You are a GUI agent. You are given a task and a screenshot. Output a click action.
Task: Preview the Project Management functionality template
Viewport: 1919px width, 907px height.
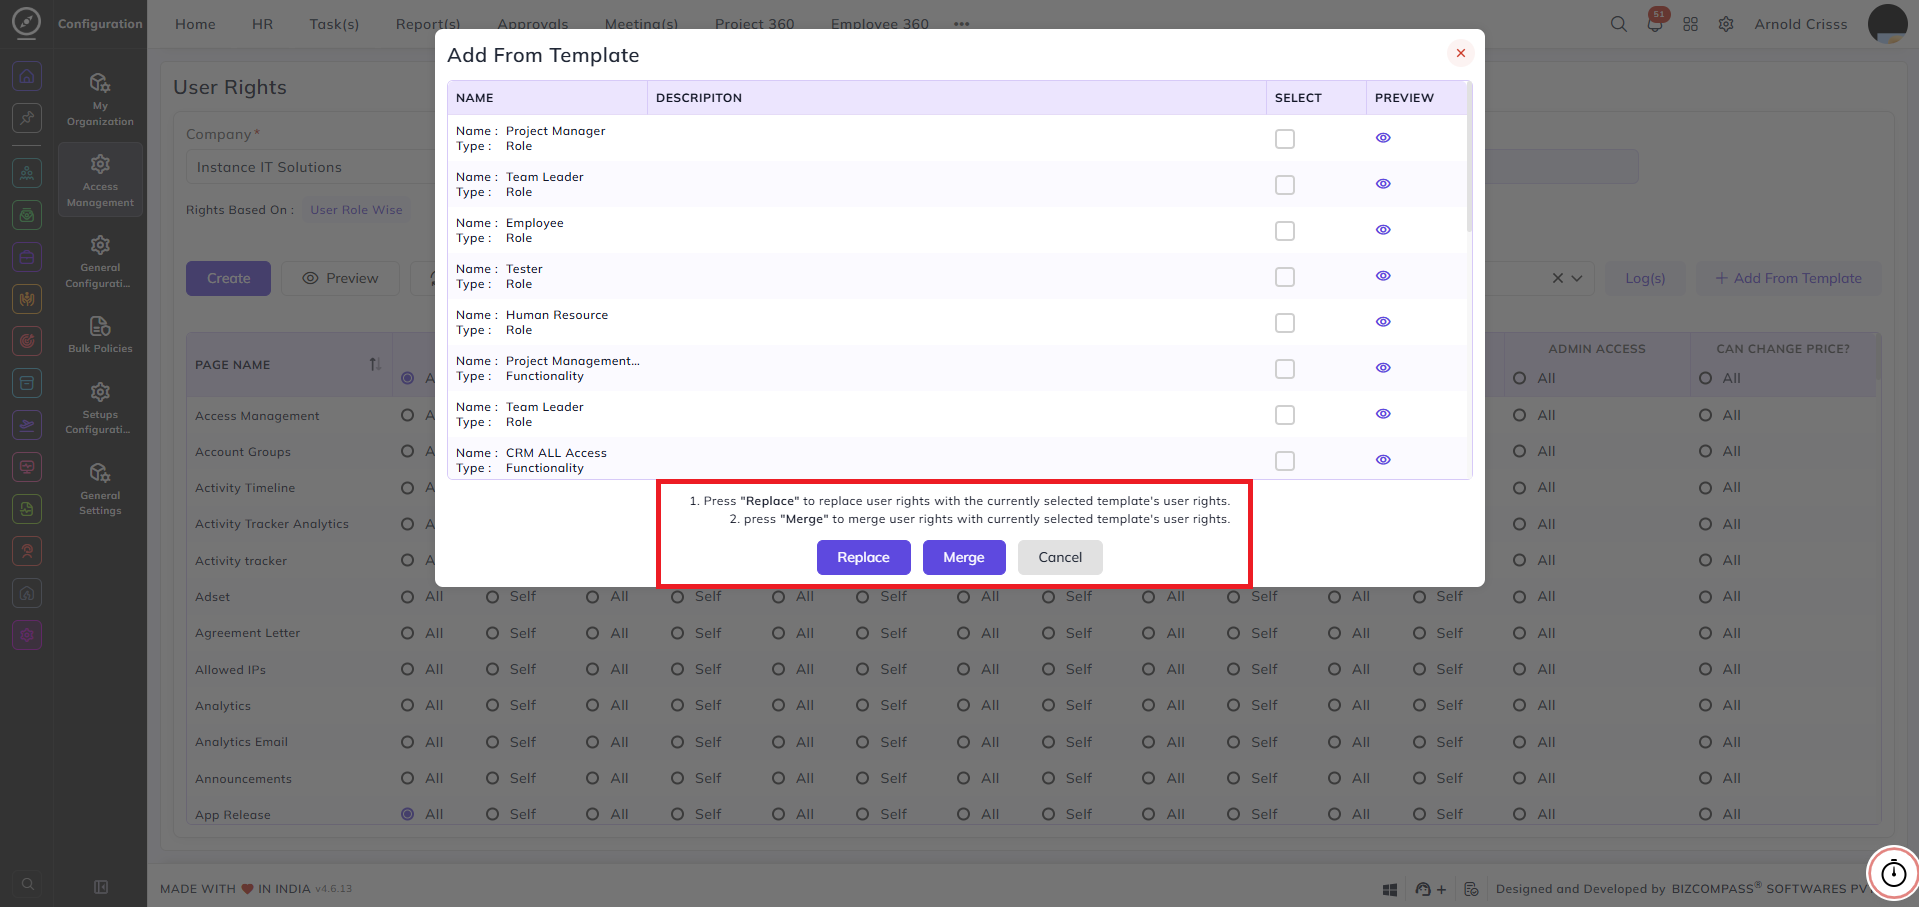coord(1383,368)
